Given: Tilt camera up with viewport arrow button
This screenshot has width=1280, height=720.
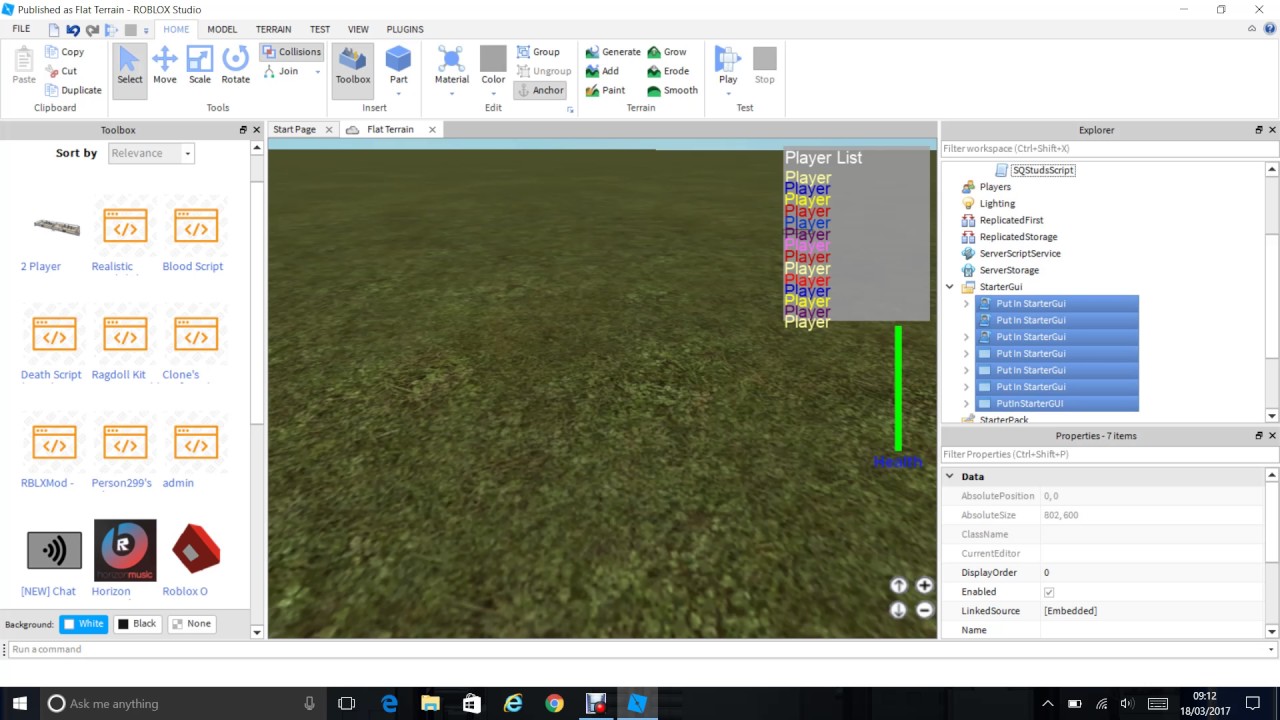Looking at the screenshot, I should [898, 586].
